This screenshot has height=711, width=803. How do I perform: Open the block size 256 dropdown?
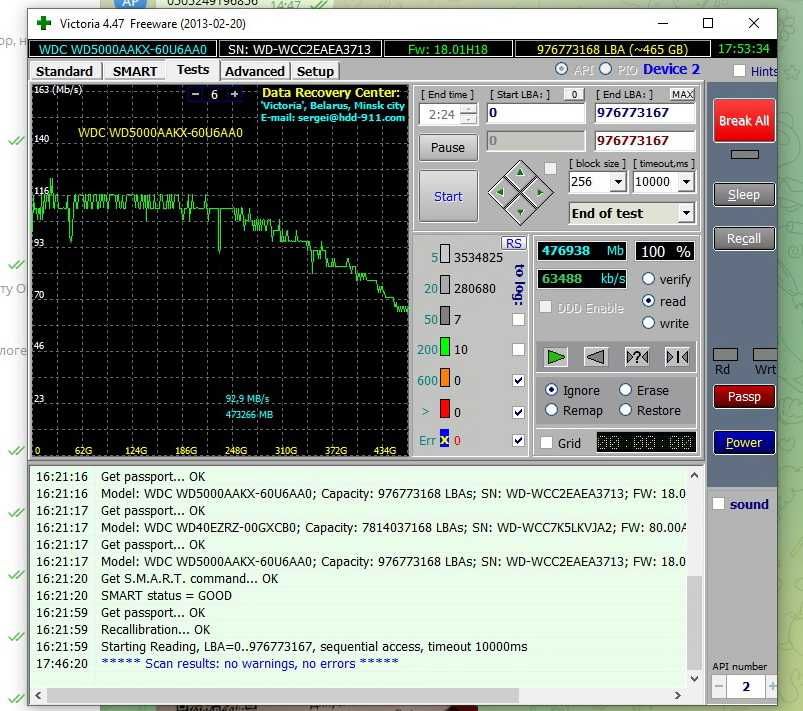[619, 182]
